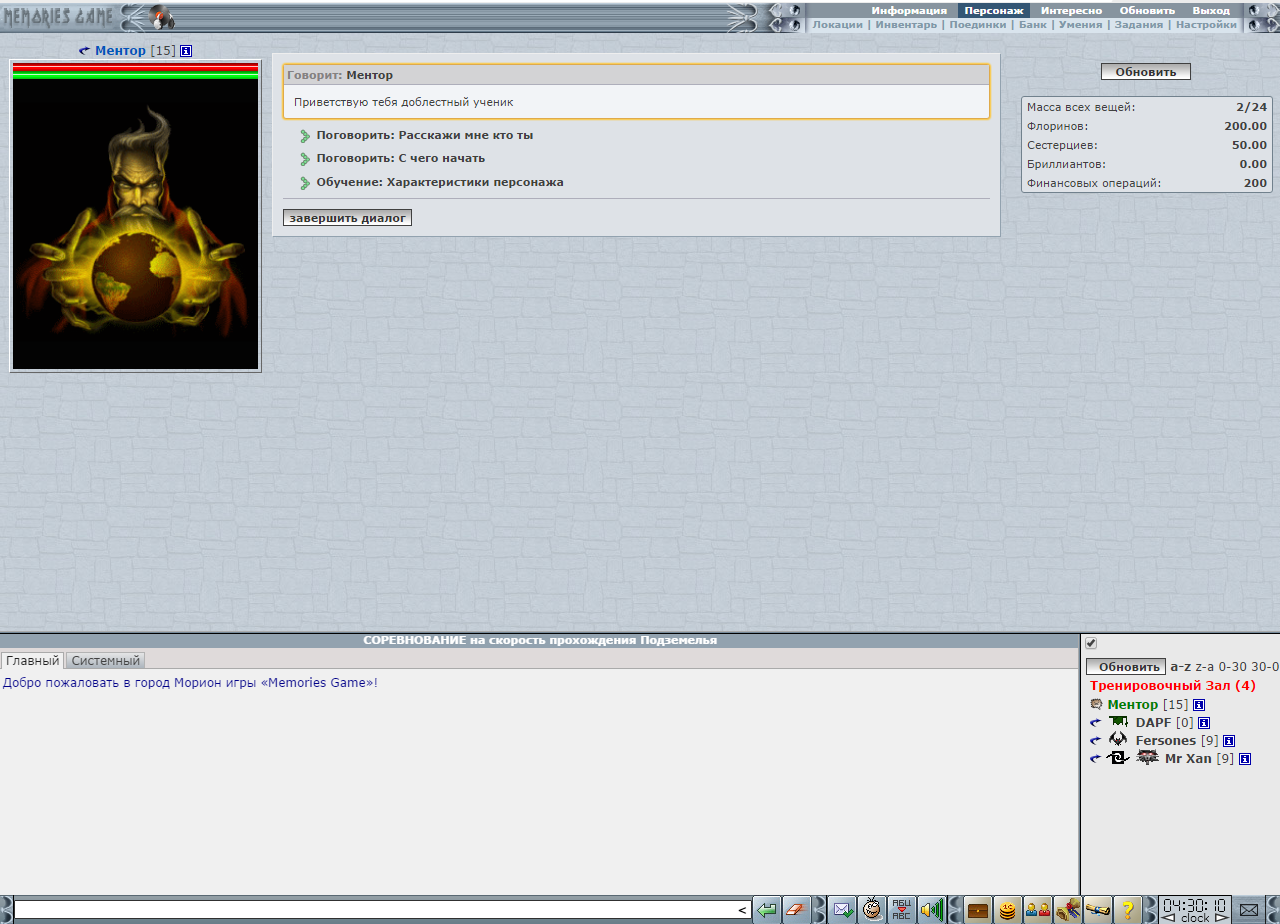Select dialog option С чего начать
Viewport: 1280px width, 924px height.
click(400, 158)
